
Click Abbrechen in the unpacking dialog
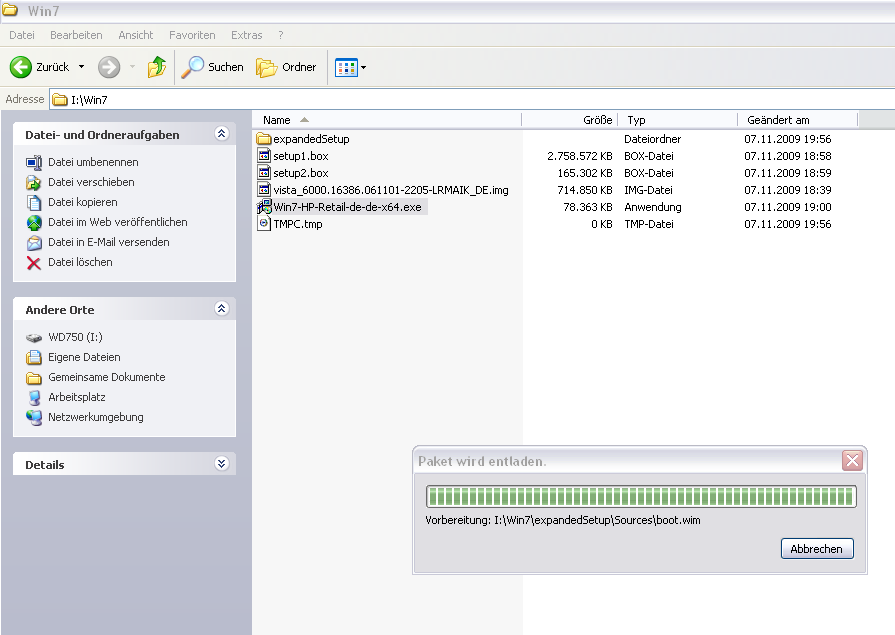pos(817,549)
